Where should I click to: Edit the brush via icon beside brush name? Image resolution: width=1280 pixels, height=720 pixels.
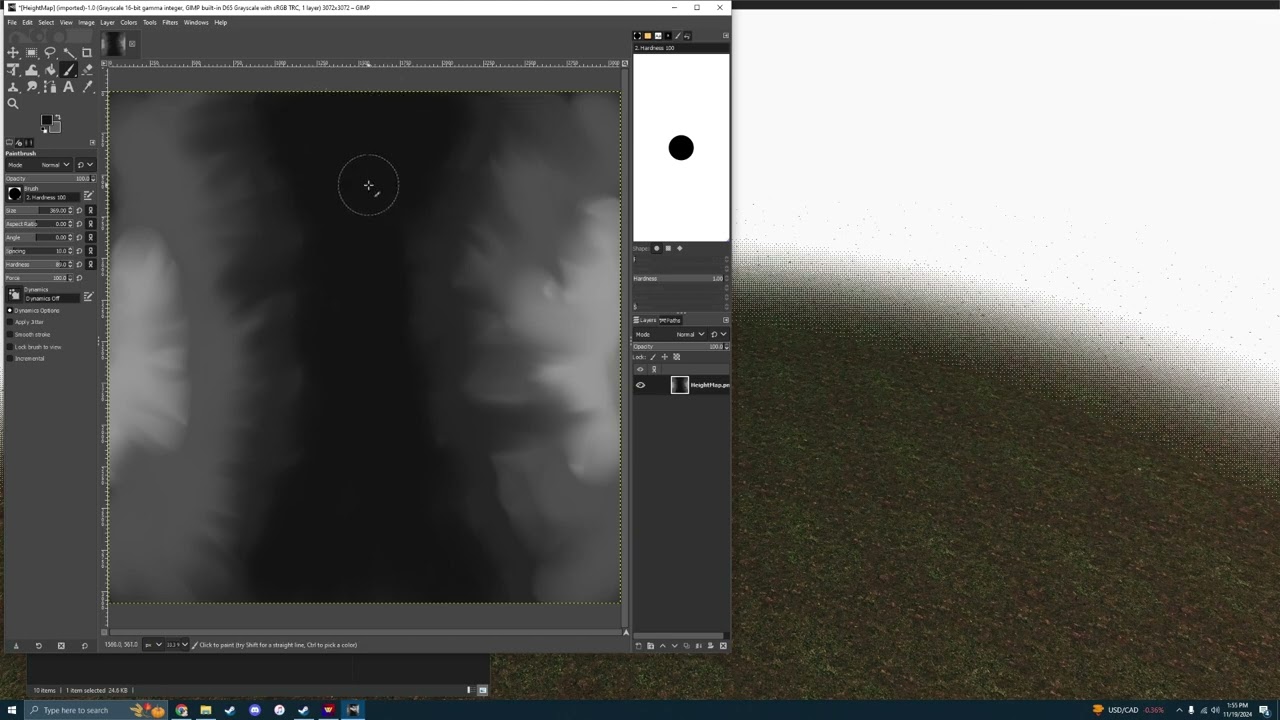(x=88, y=196)
